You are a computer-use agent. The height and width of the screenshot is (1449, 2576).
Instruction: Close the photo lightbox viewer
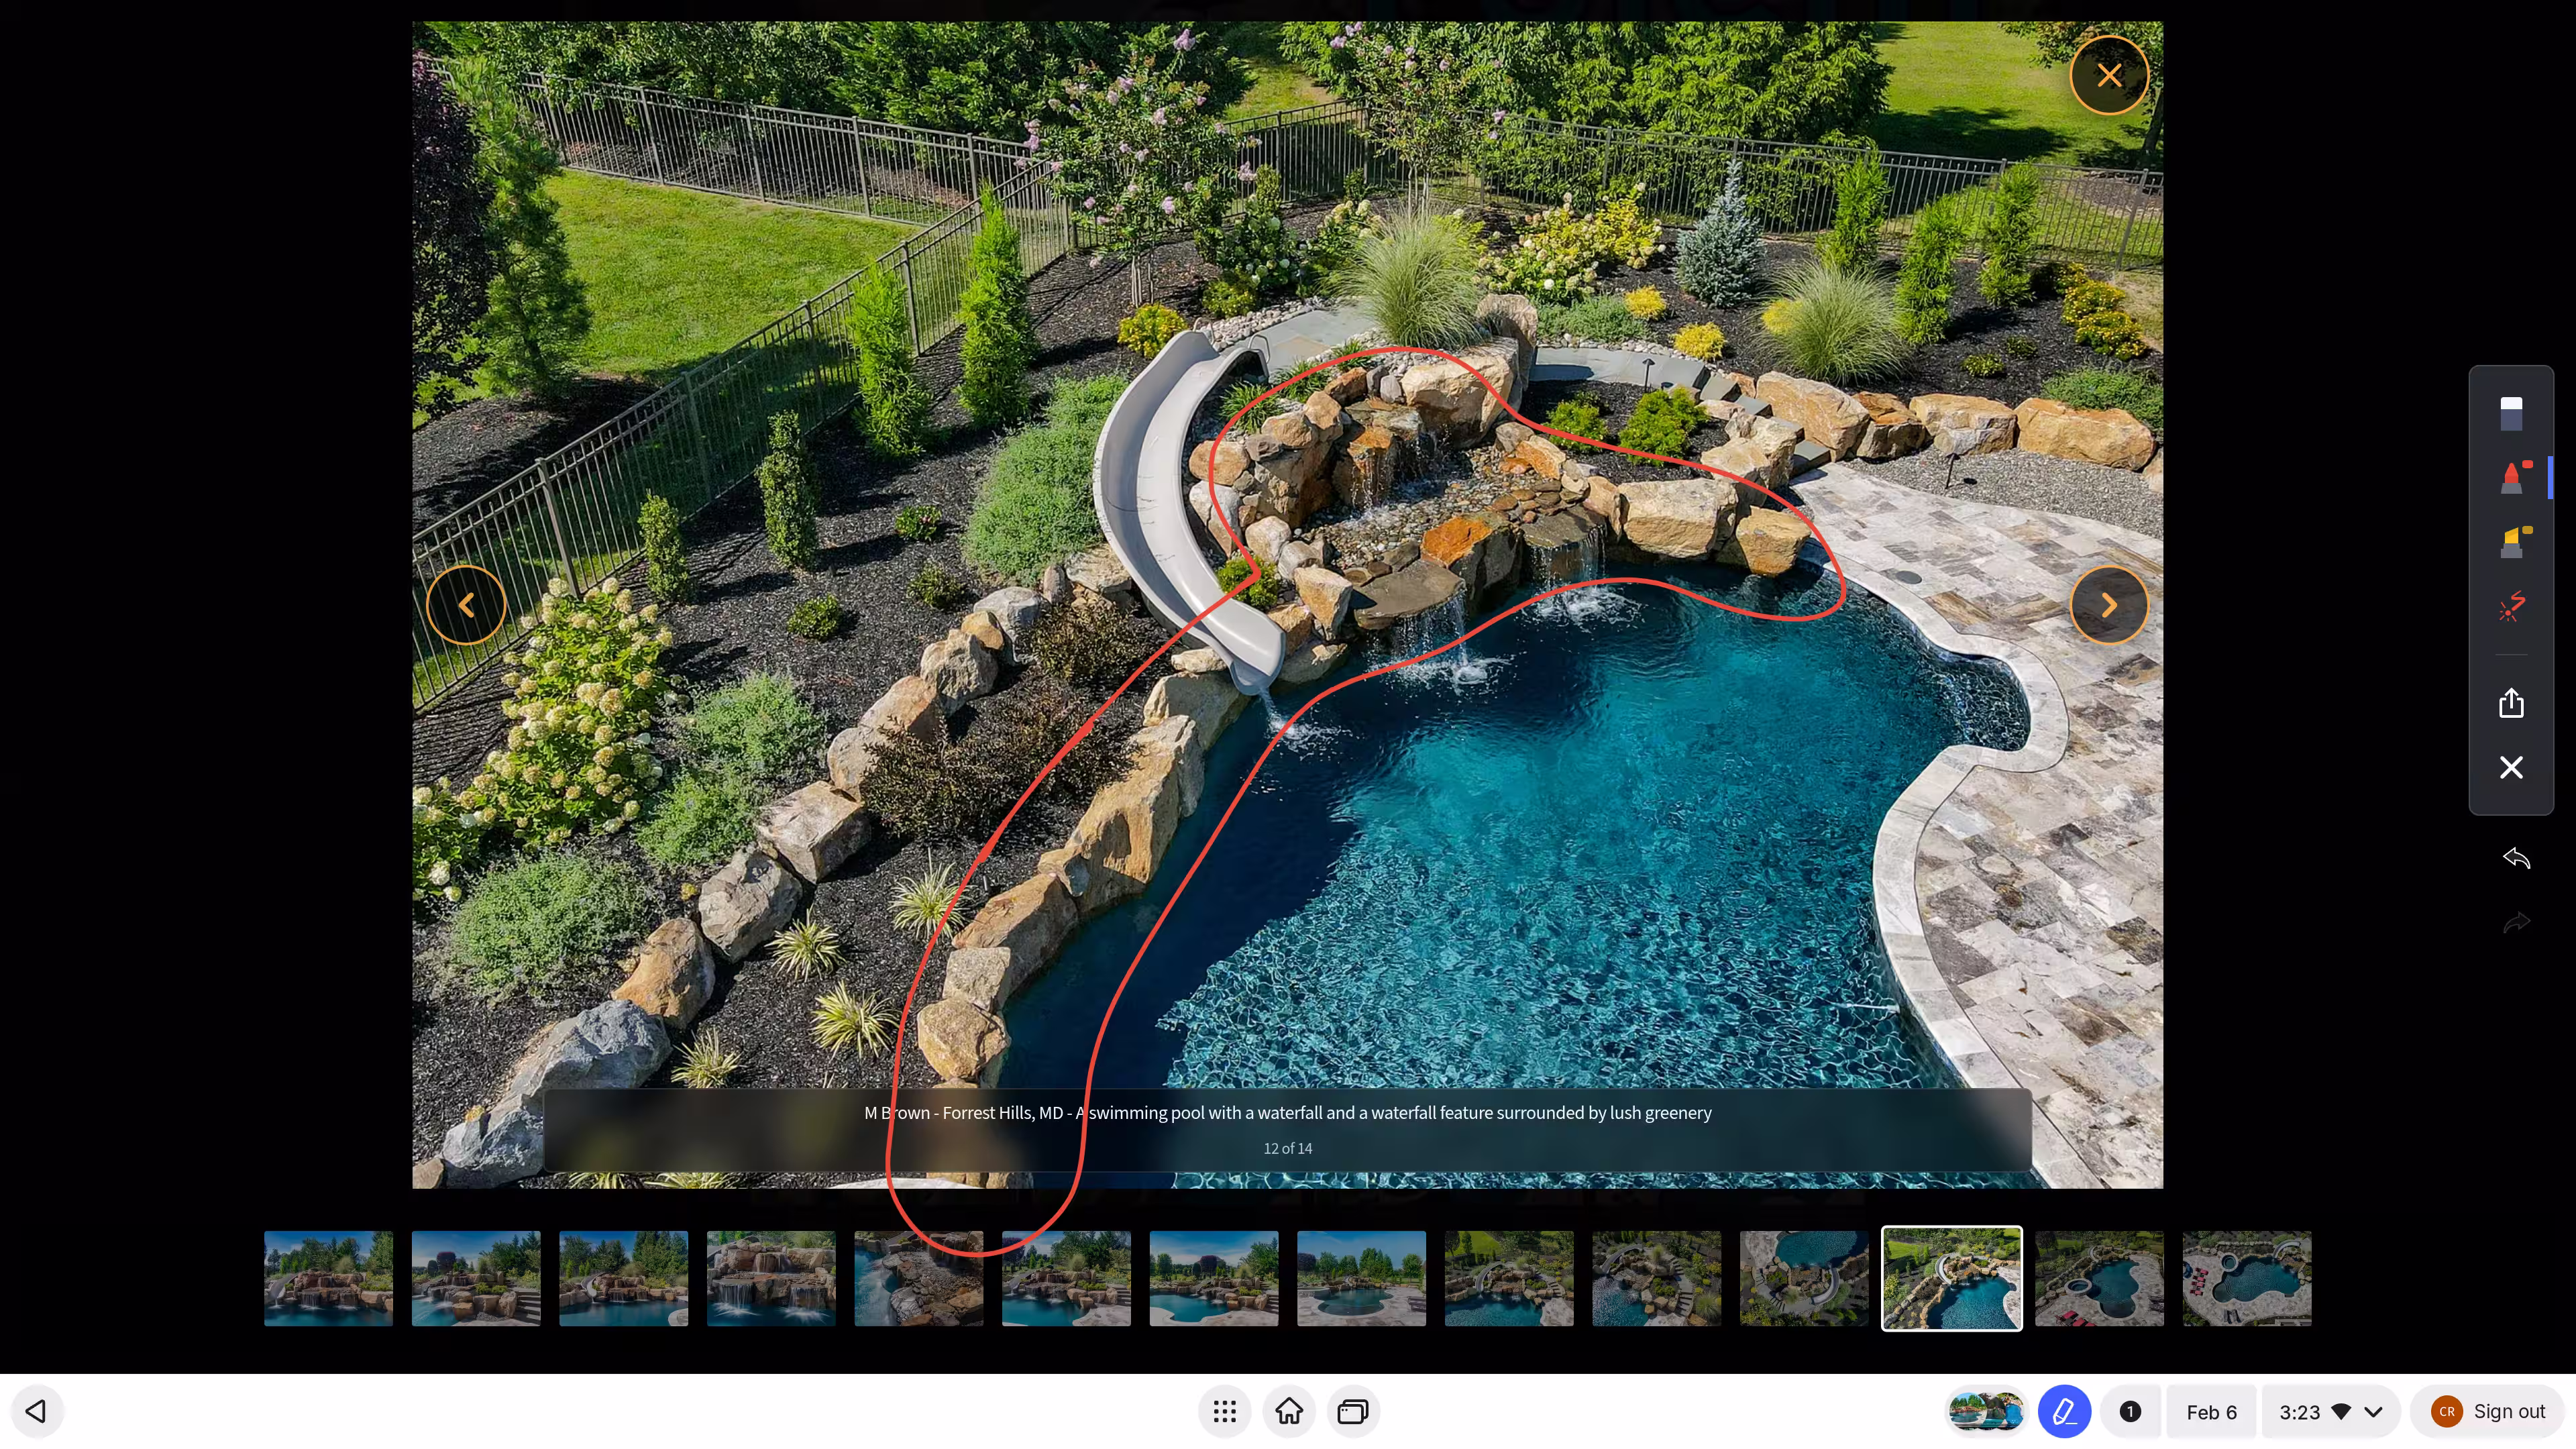(x=2109, y=75)
